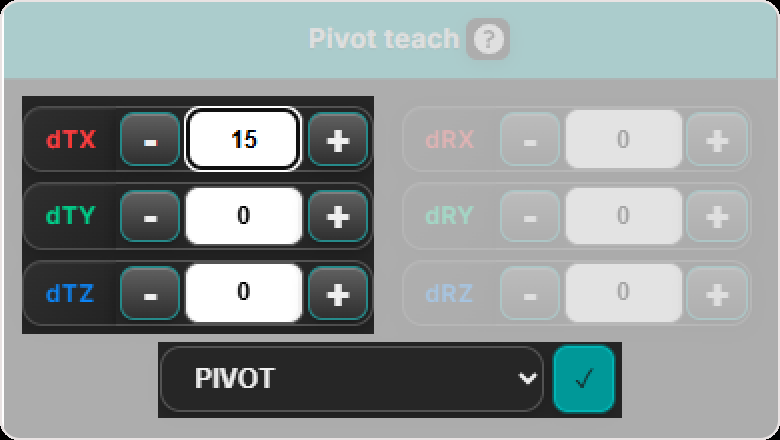
Task: Decrease dRZ with the minus button
Action: click(x=530, y=293)
